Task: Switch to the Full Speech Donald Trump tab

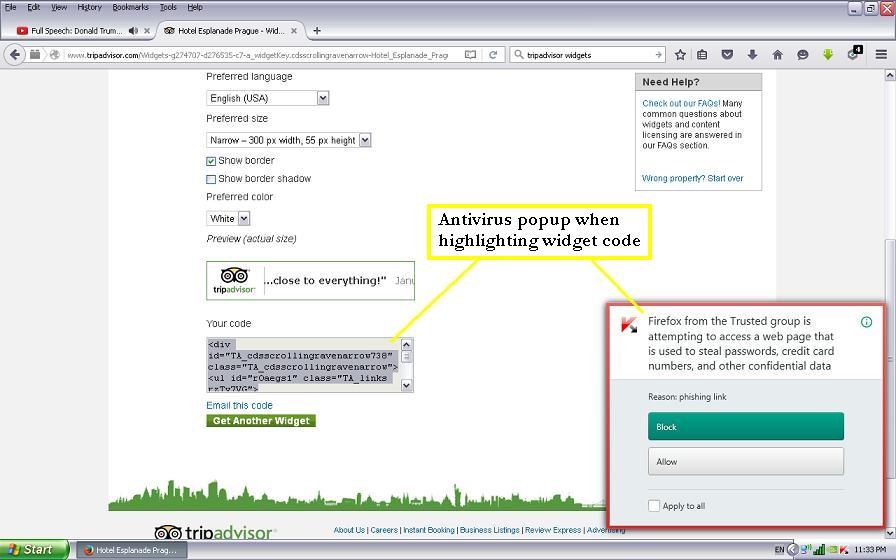Action: [70, 31]
